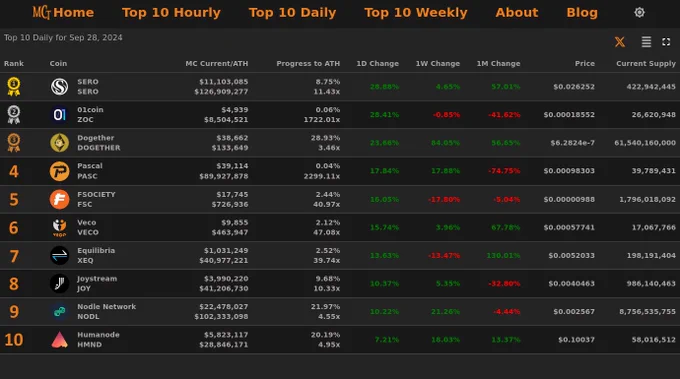
Task: Select Nodle Network progress 21.97%
Action: click(325, 307)
